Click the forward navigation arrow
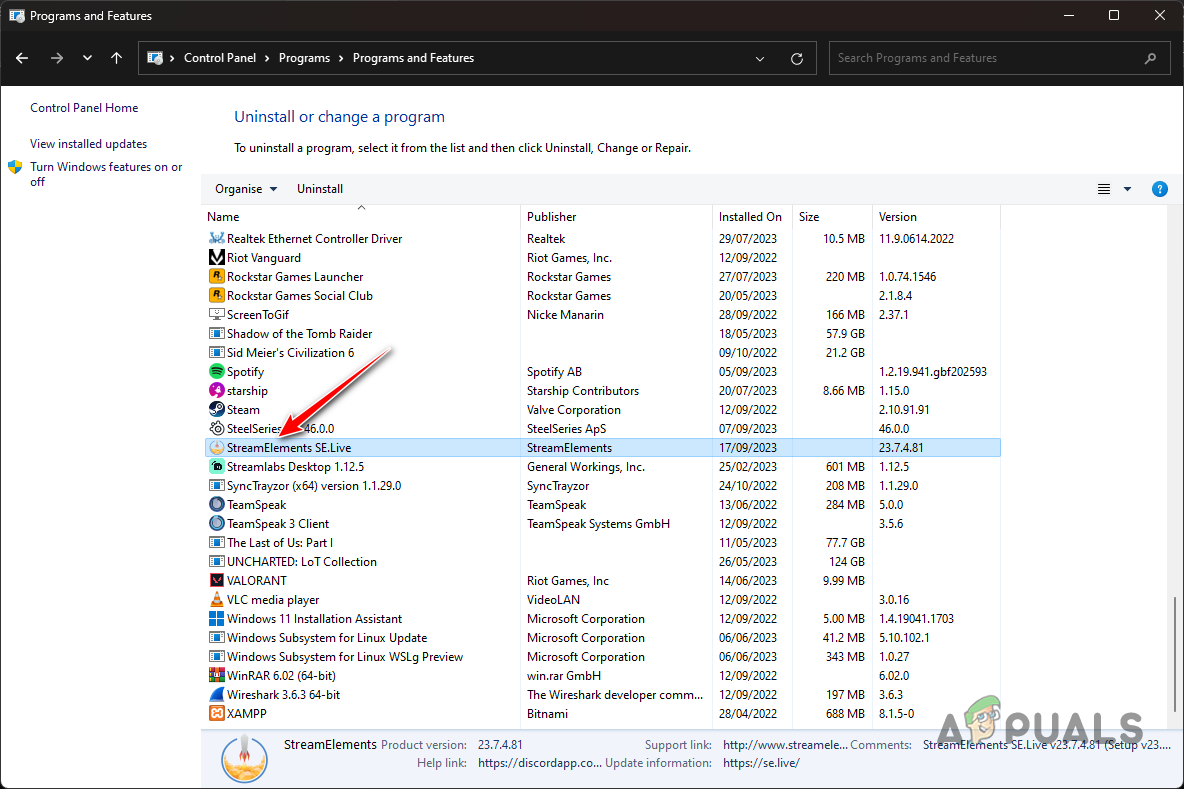Image resolution: width=1184 pixels, height=789 pixels. pyautogui.click(x=57, y=58)
